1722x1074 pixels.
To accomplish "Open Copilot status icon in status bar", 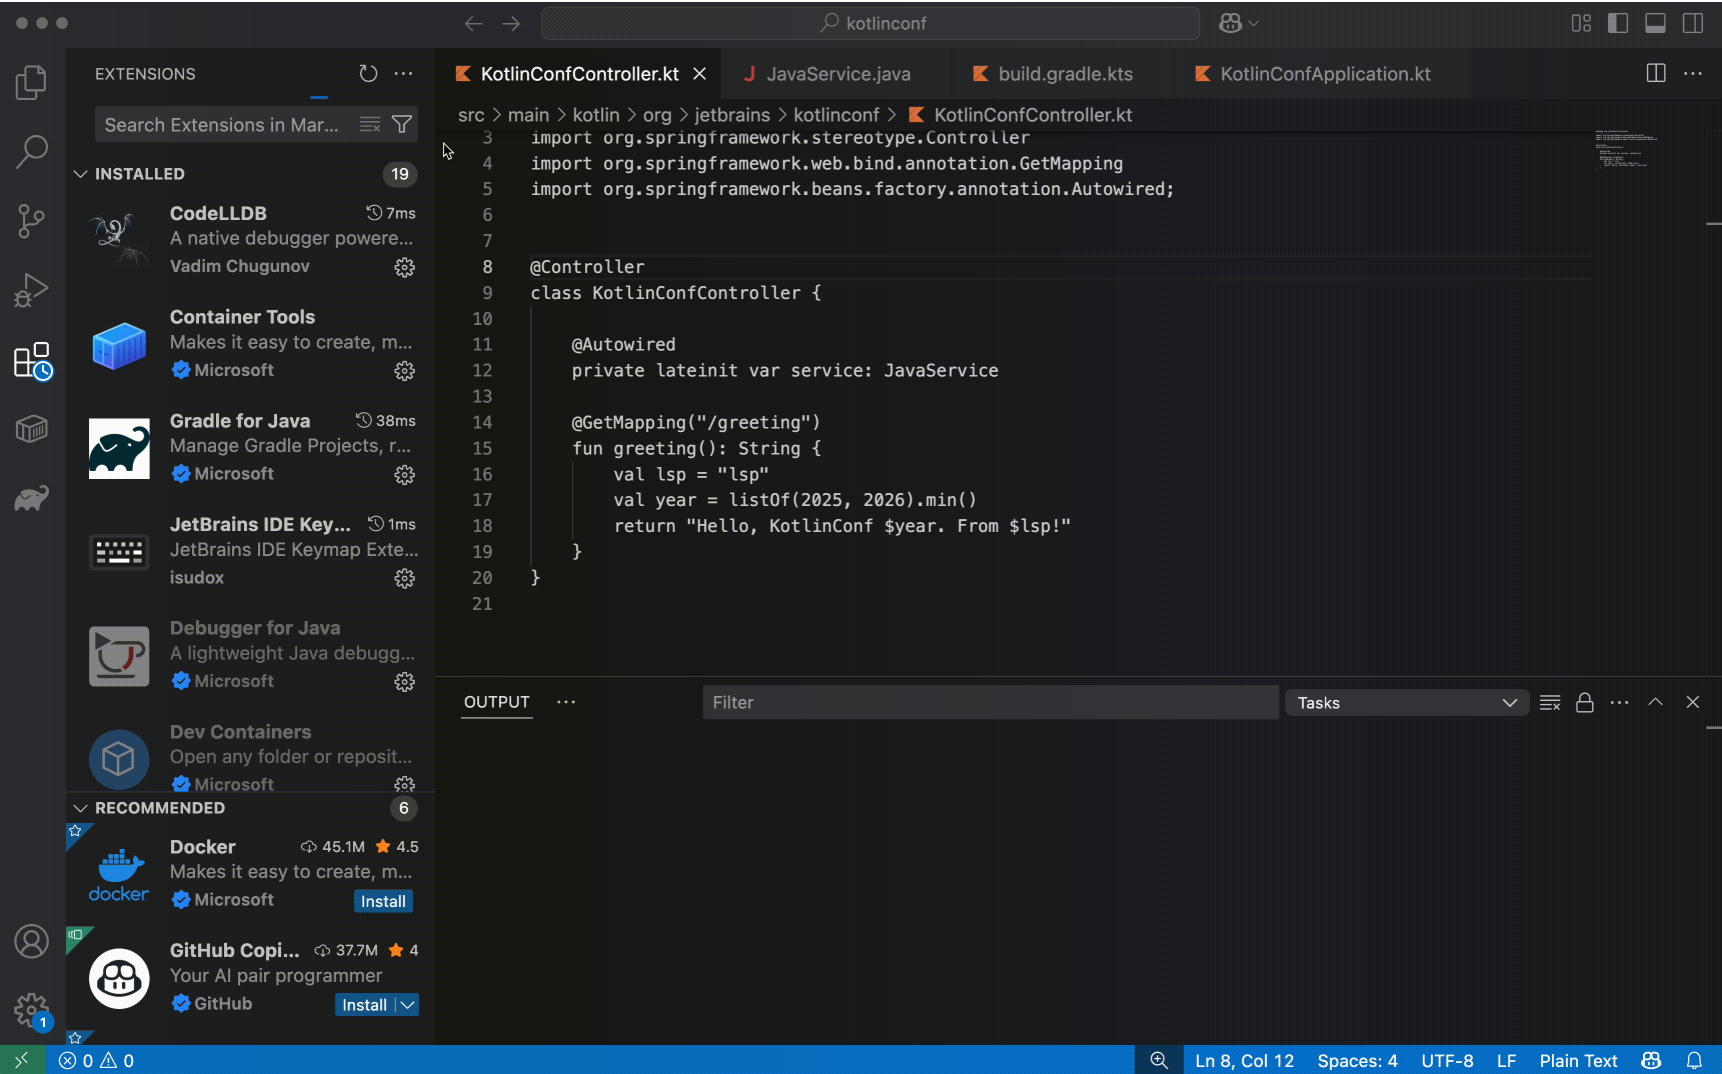I will click(x=1651, y=1060).
